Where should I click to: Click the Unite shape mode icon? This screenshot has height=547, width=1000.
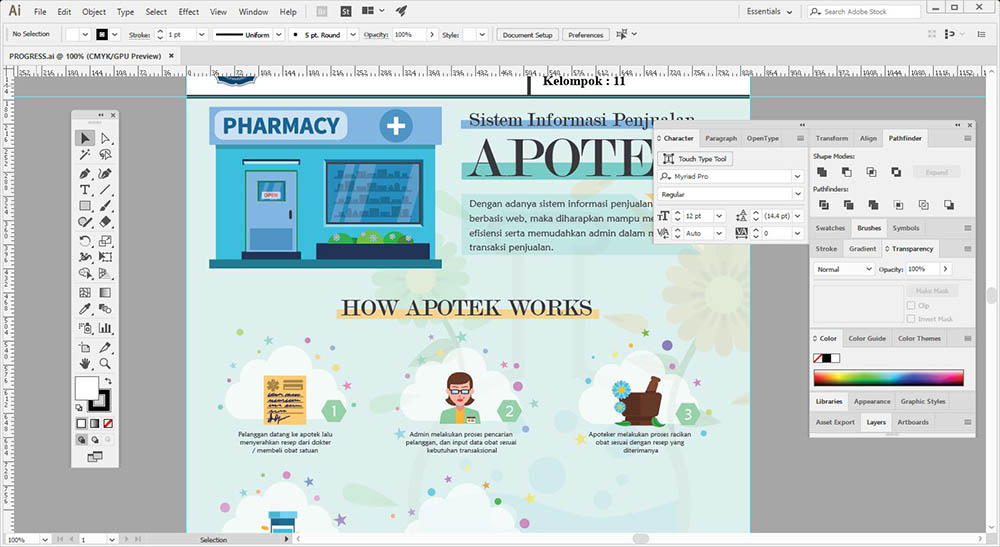[821, 172]
